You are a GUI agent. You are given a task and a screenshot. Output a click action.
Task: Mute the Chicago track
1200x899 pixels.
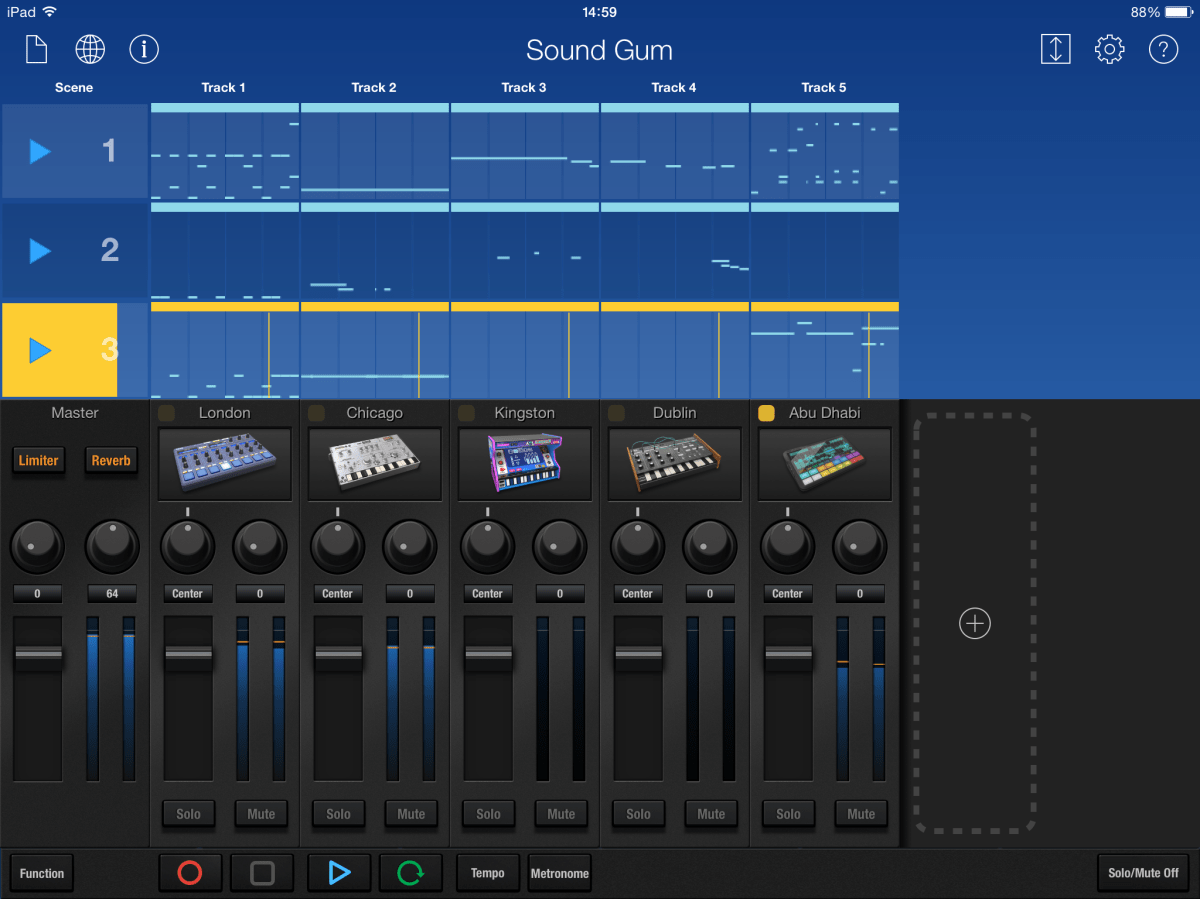coord(411,814)
